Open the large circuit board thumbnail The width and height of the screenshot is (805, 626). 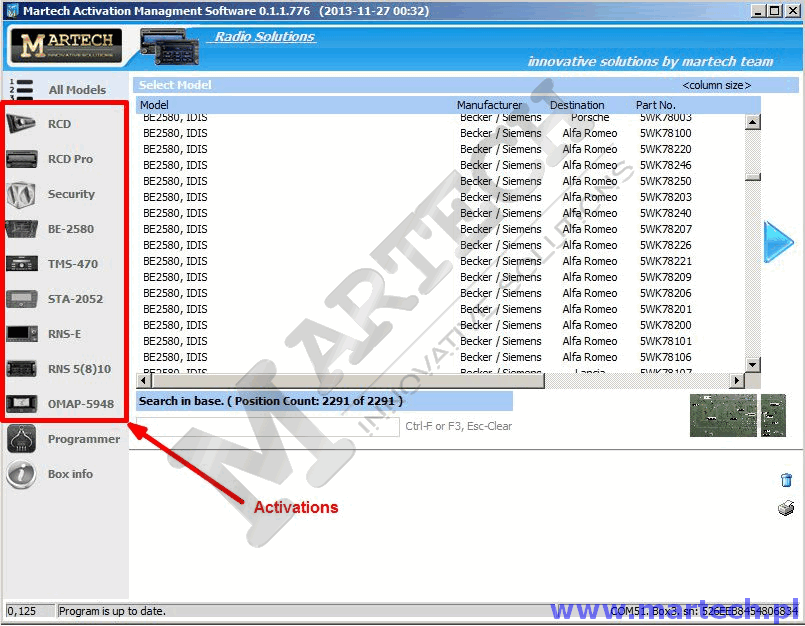pos(723,415)
